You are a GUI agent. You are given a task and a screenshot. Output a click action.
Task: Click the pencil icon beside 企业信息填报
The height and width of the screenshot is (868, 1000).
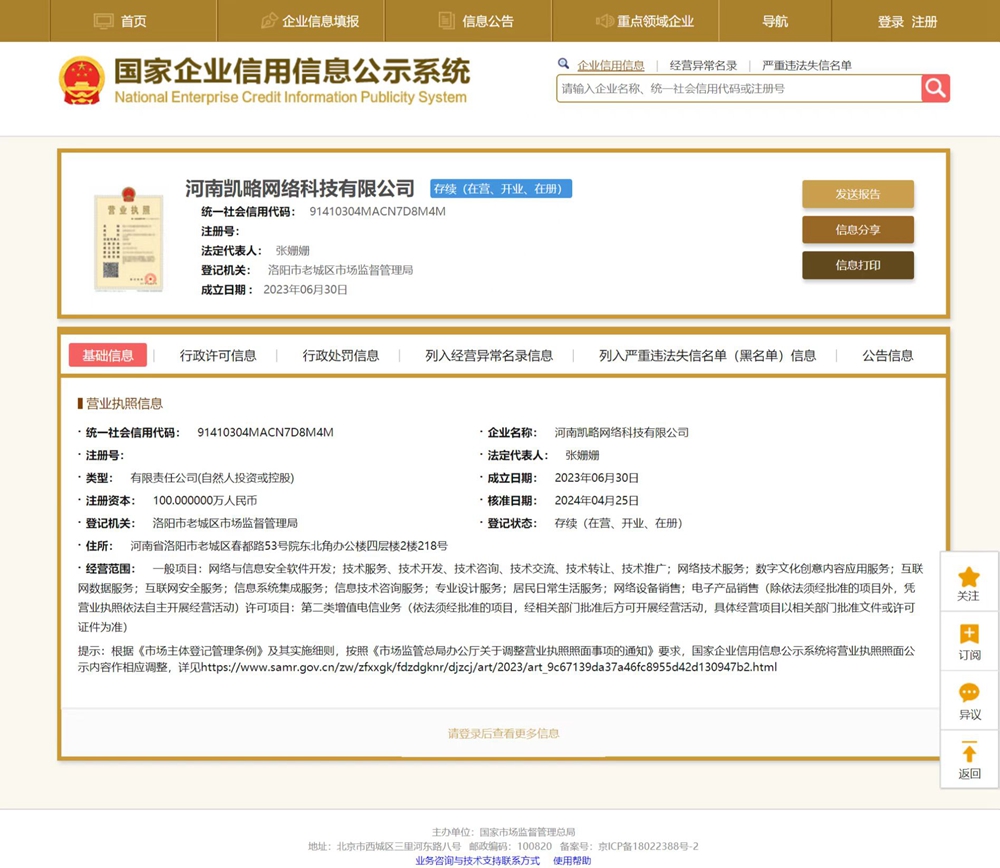click(270, 21)
